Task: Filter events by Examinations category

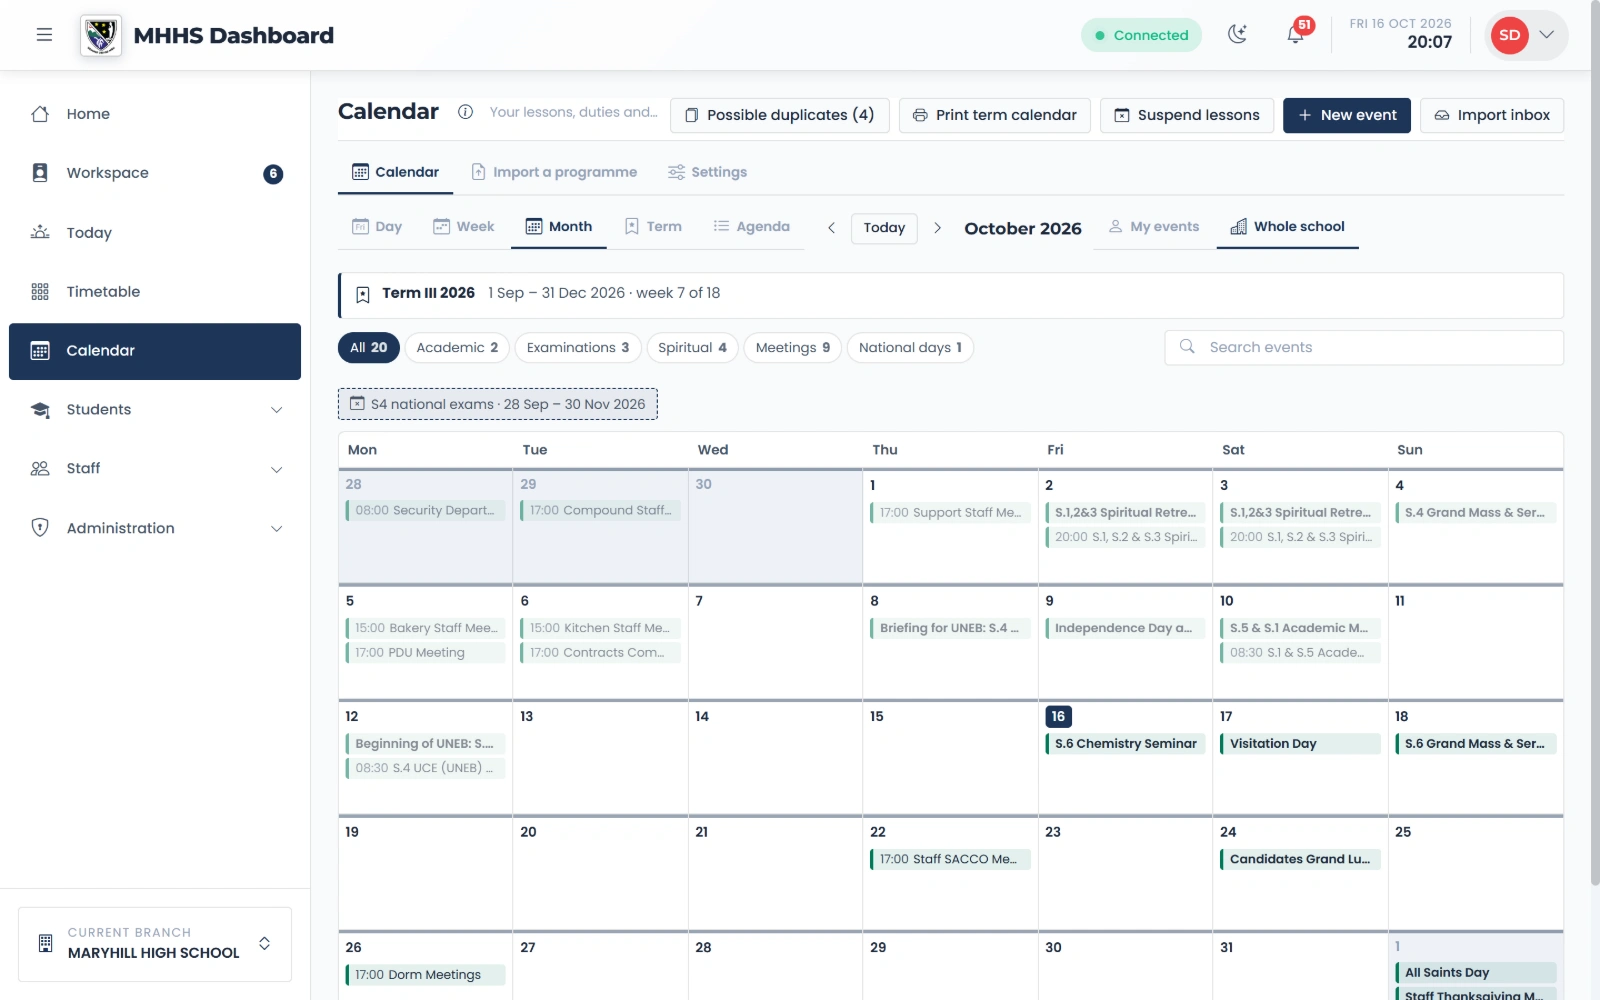Action: [x=578, y=348]
